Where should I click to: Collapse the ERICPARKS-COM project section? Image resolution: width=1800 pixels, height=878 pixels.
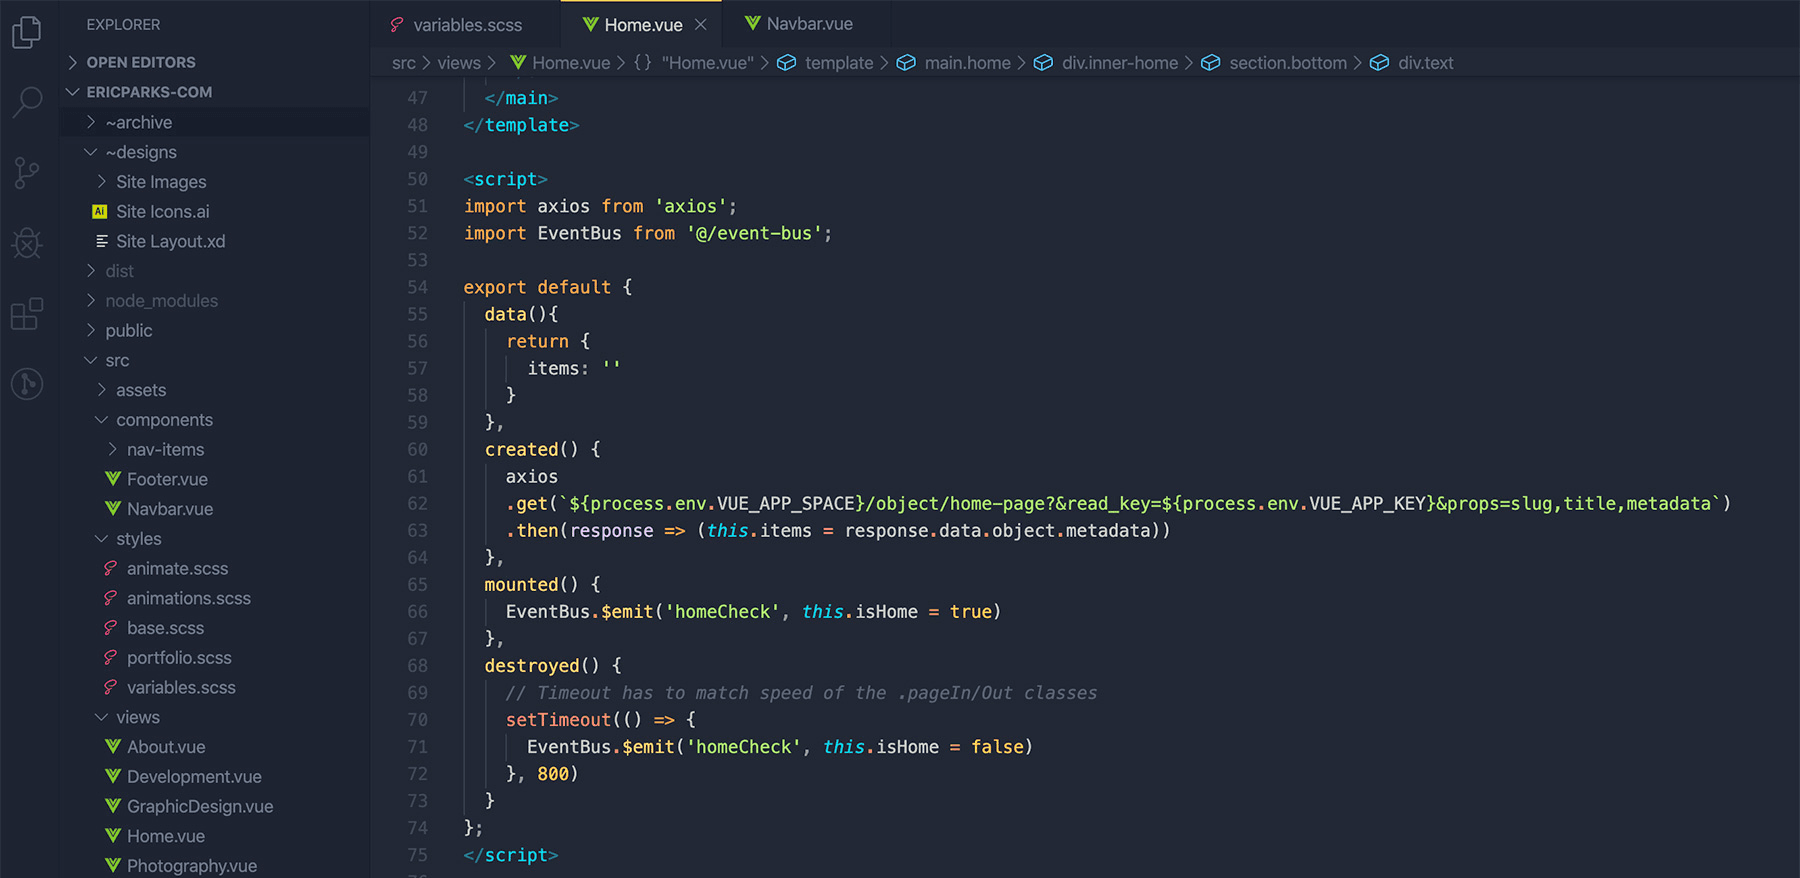coord(73,92)
